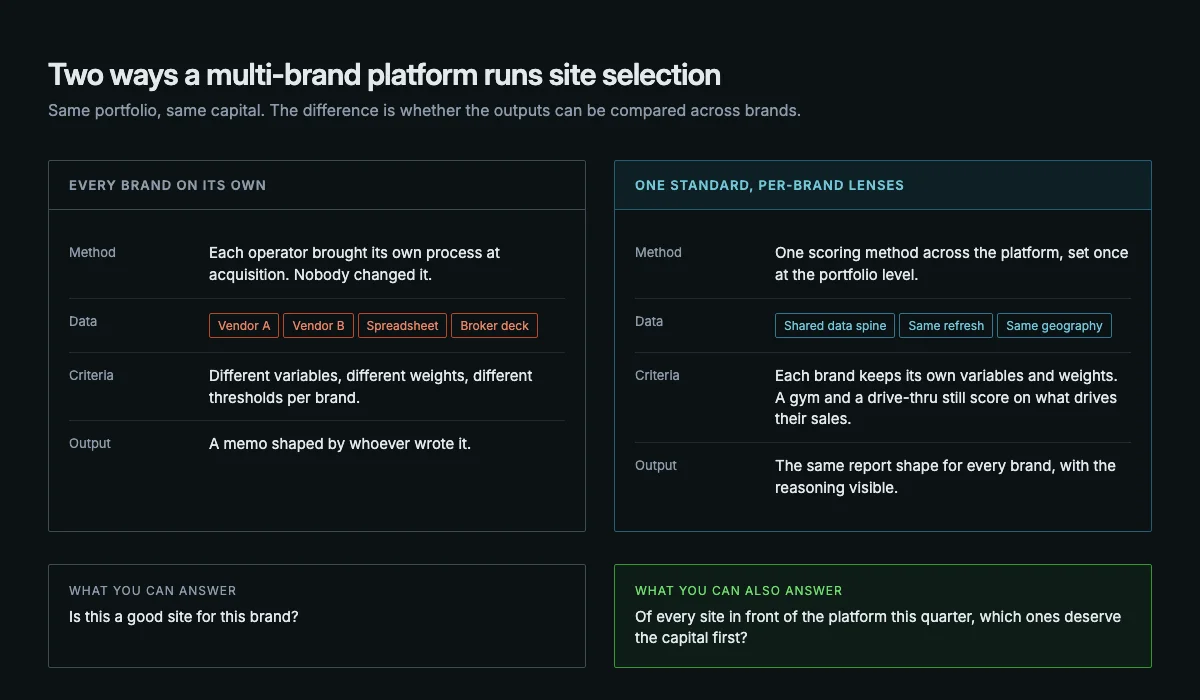Click the Data label in the right card

(649, 322)
